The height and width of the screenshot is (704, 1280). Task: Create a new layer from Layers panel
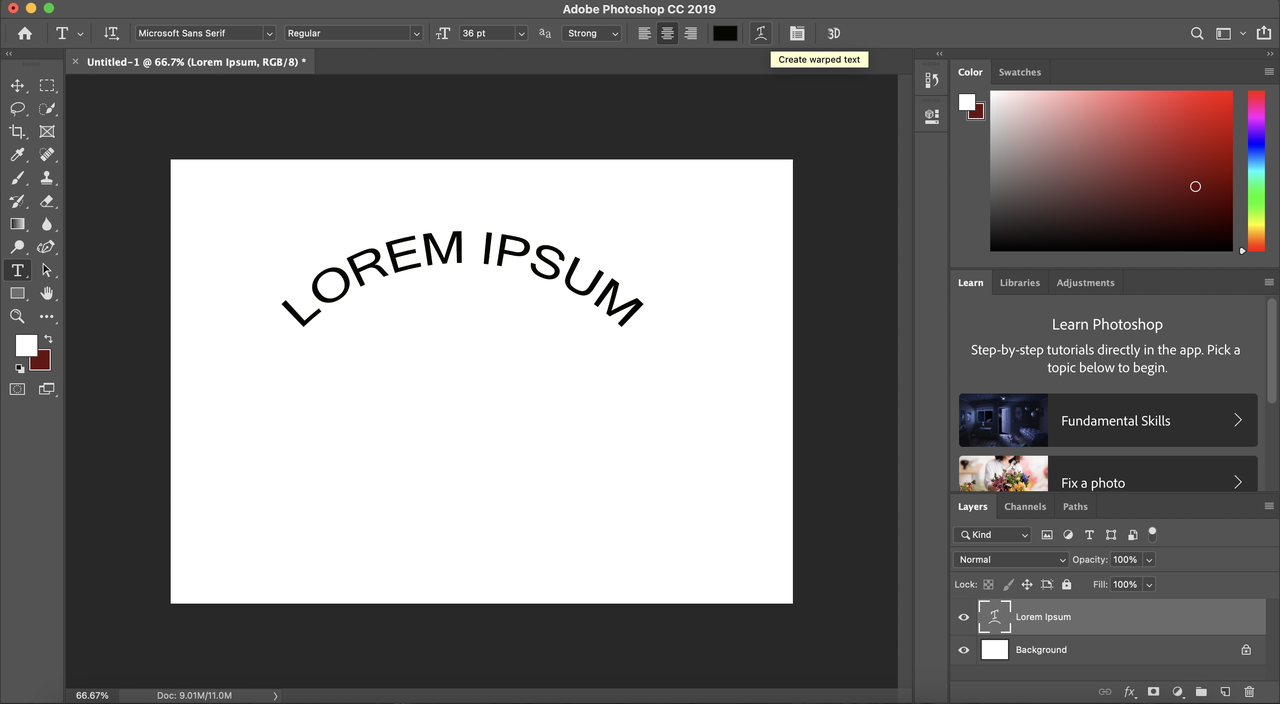(1225, 691)
